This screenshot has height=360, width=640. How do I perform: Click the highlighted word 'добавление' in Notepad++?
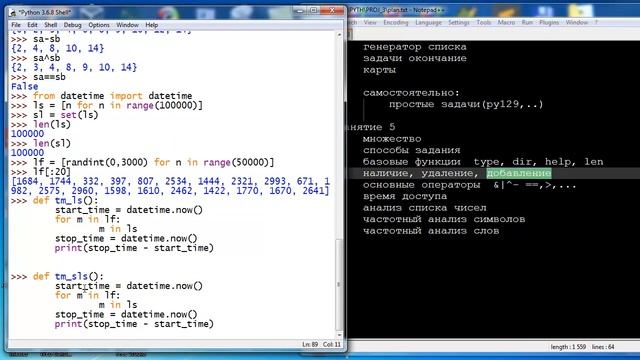tap(519, 173)
